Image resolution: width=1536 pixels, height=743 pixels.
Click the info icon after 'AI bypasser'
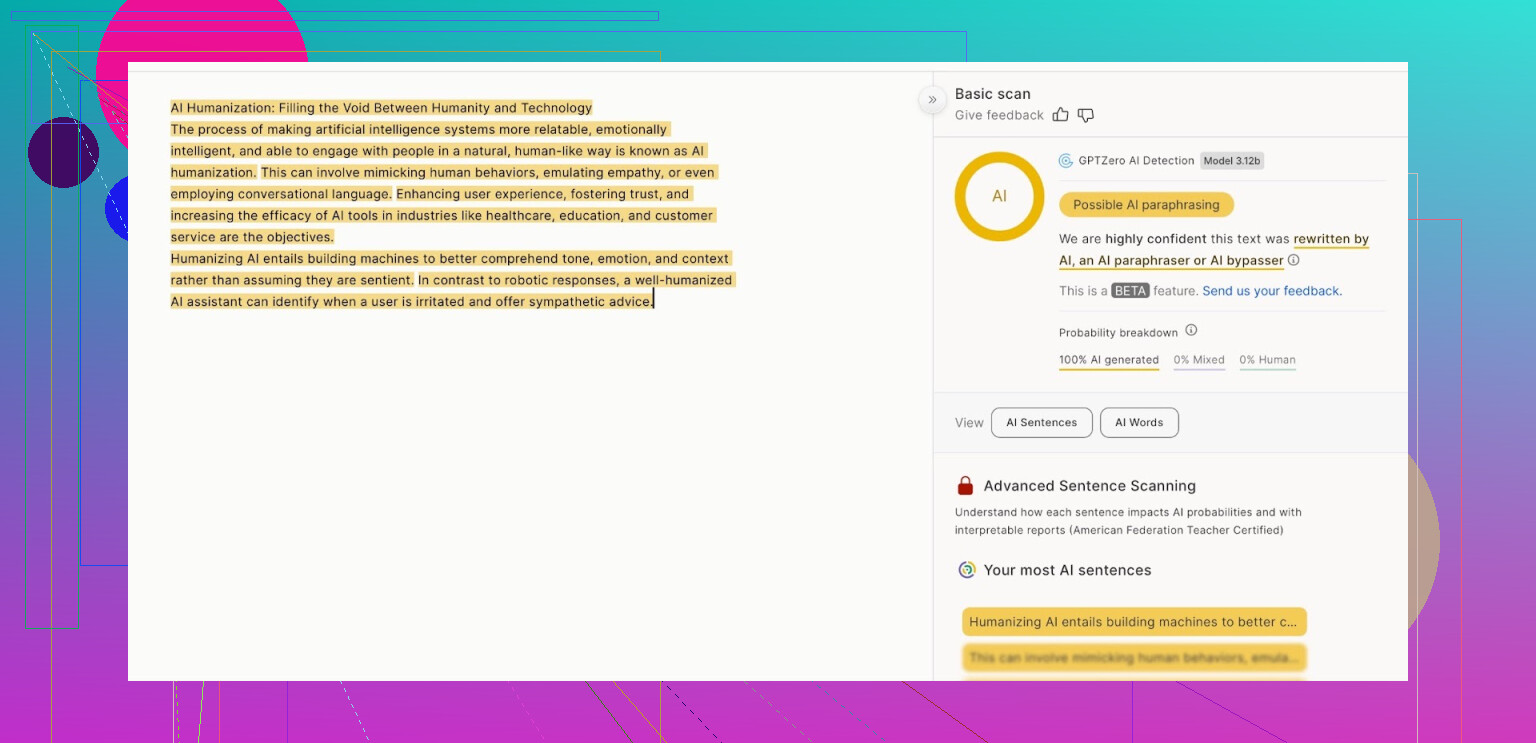[1293, 260]
